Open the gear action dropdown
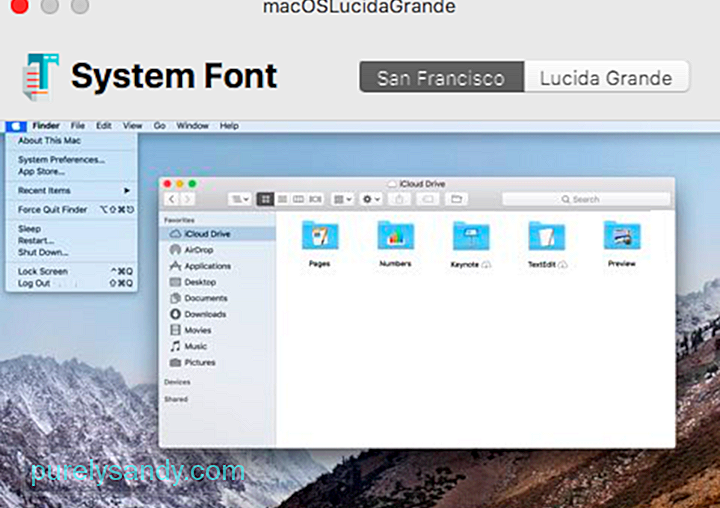 click(371, 199)
